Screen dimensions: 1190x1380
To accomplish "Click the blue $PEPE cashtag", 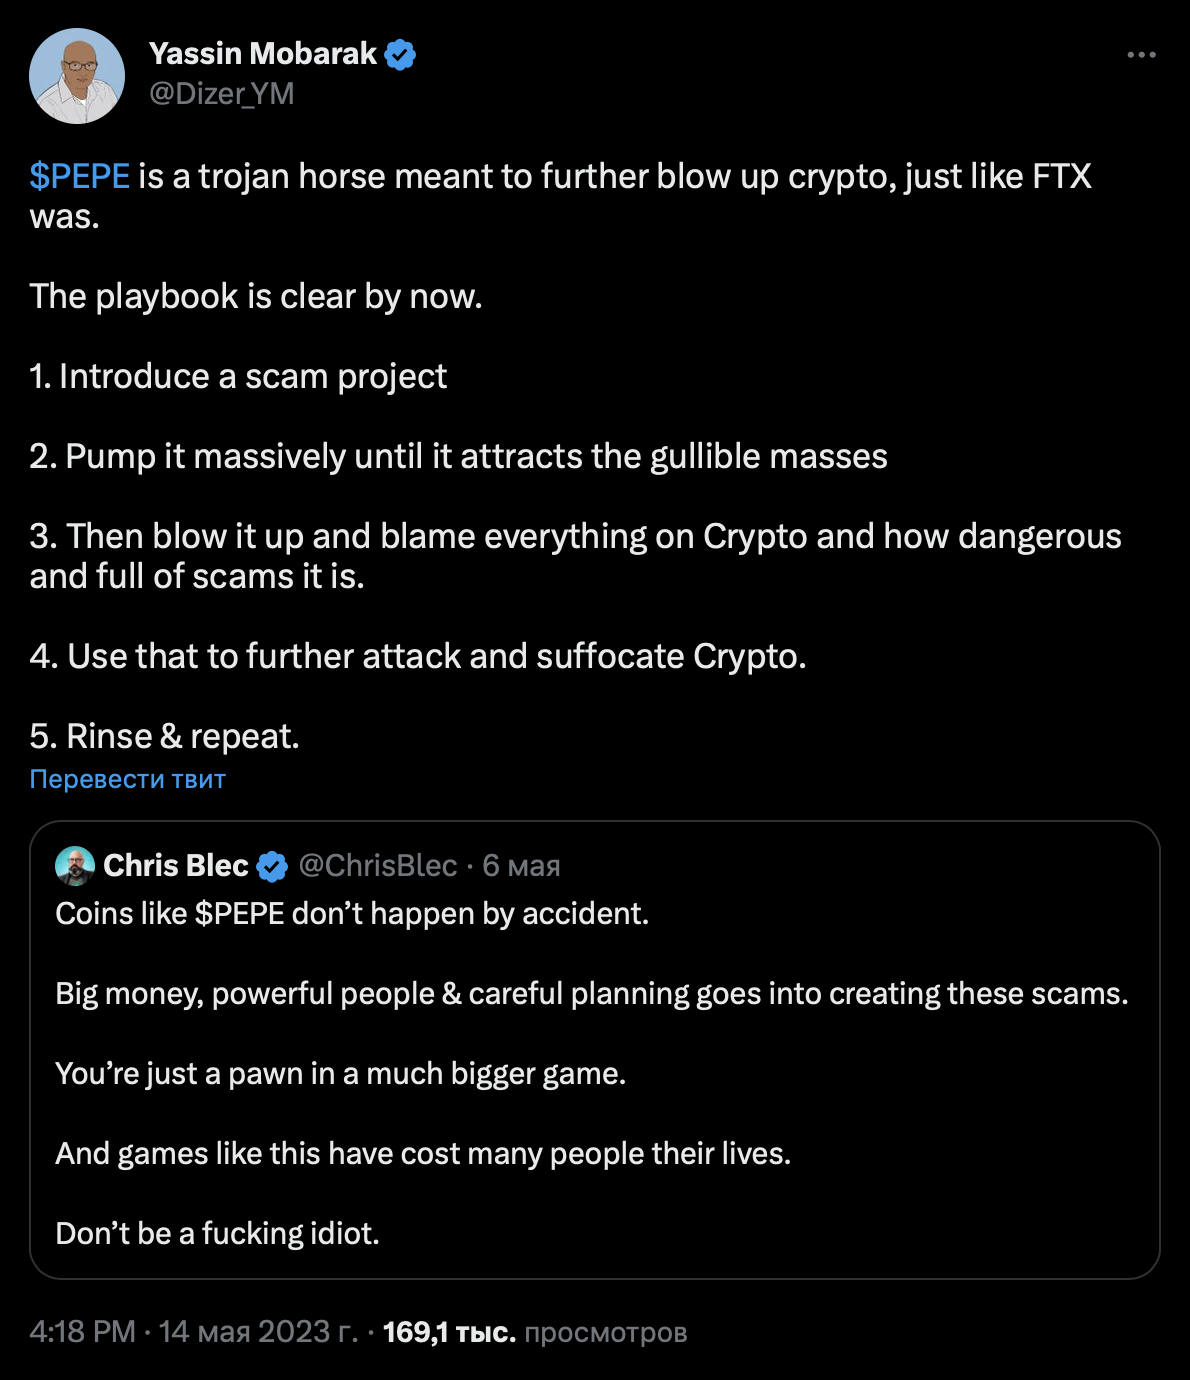I will click(80, 177).
